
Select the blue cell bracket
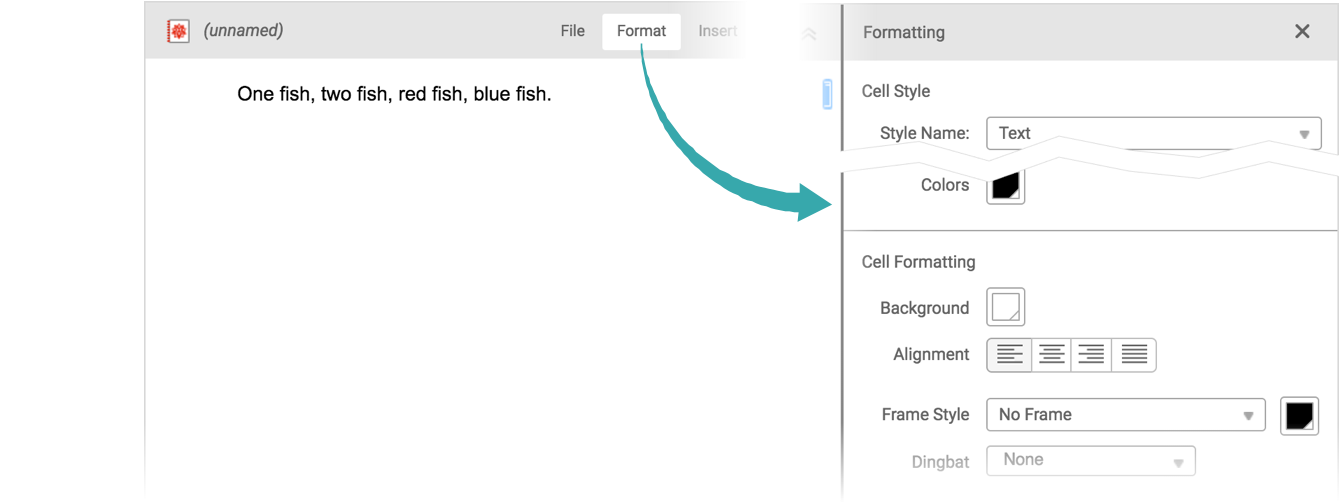coord(827,94)
